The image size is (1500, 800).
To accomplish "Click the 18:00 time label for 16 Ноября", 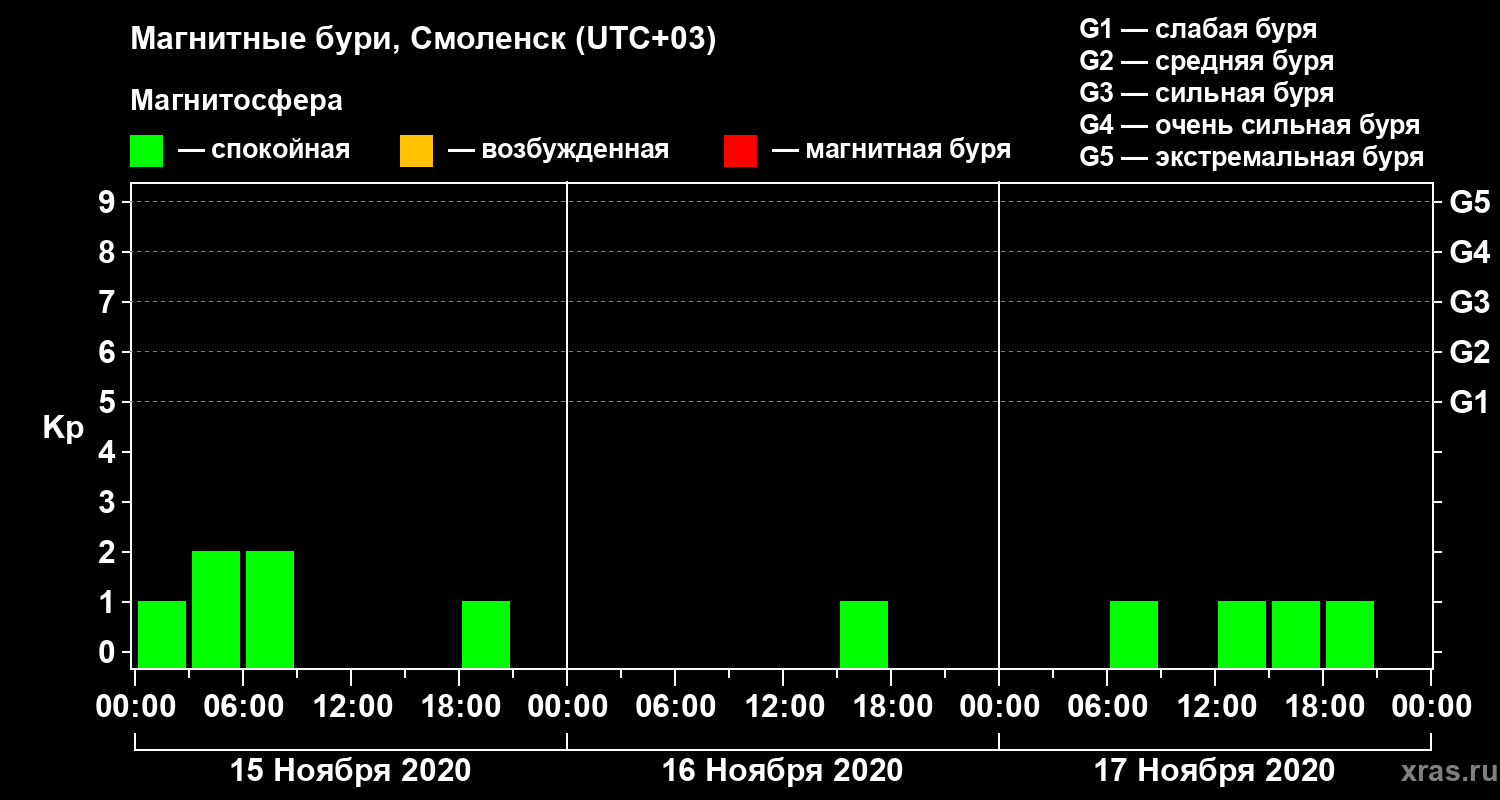I will coord(891,707).
